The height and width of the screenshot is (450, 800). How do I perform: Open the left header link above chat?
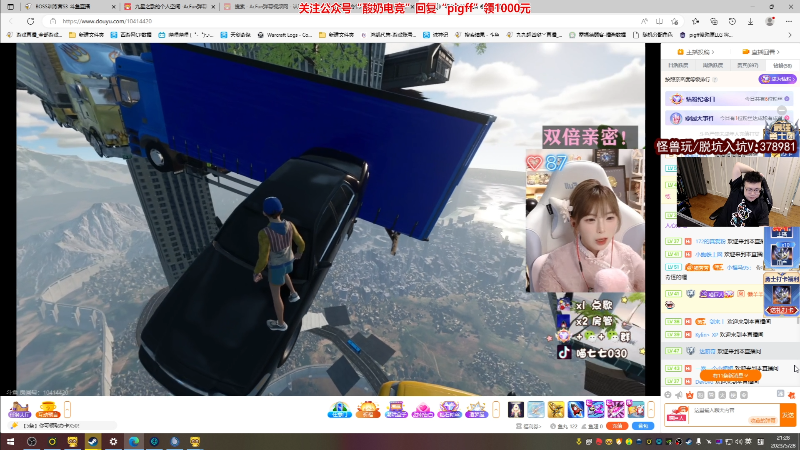click(695, 52)
